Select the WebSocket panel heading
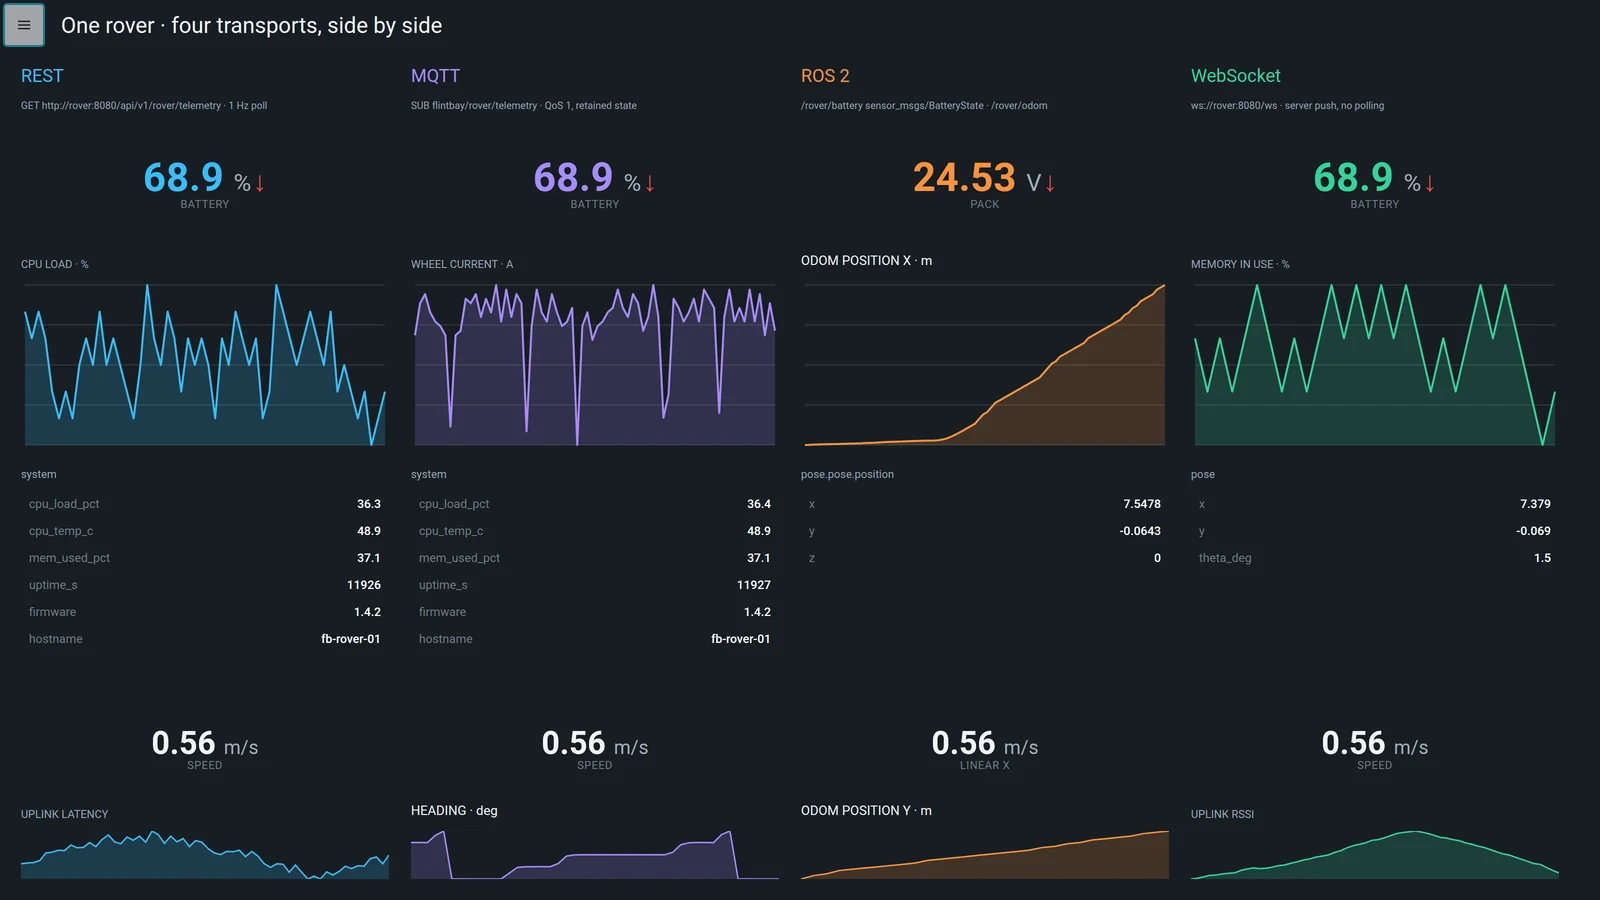The width and height of the screenshot is (1600, 900). pos(1236,76)
